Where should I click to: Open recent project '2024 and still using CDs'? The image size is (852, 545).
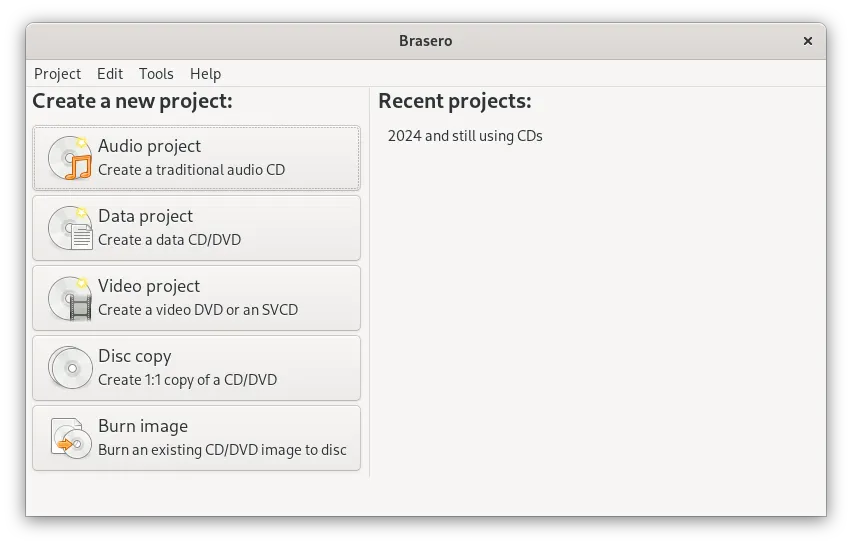tap(465, 136)
